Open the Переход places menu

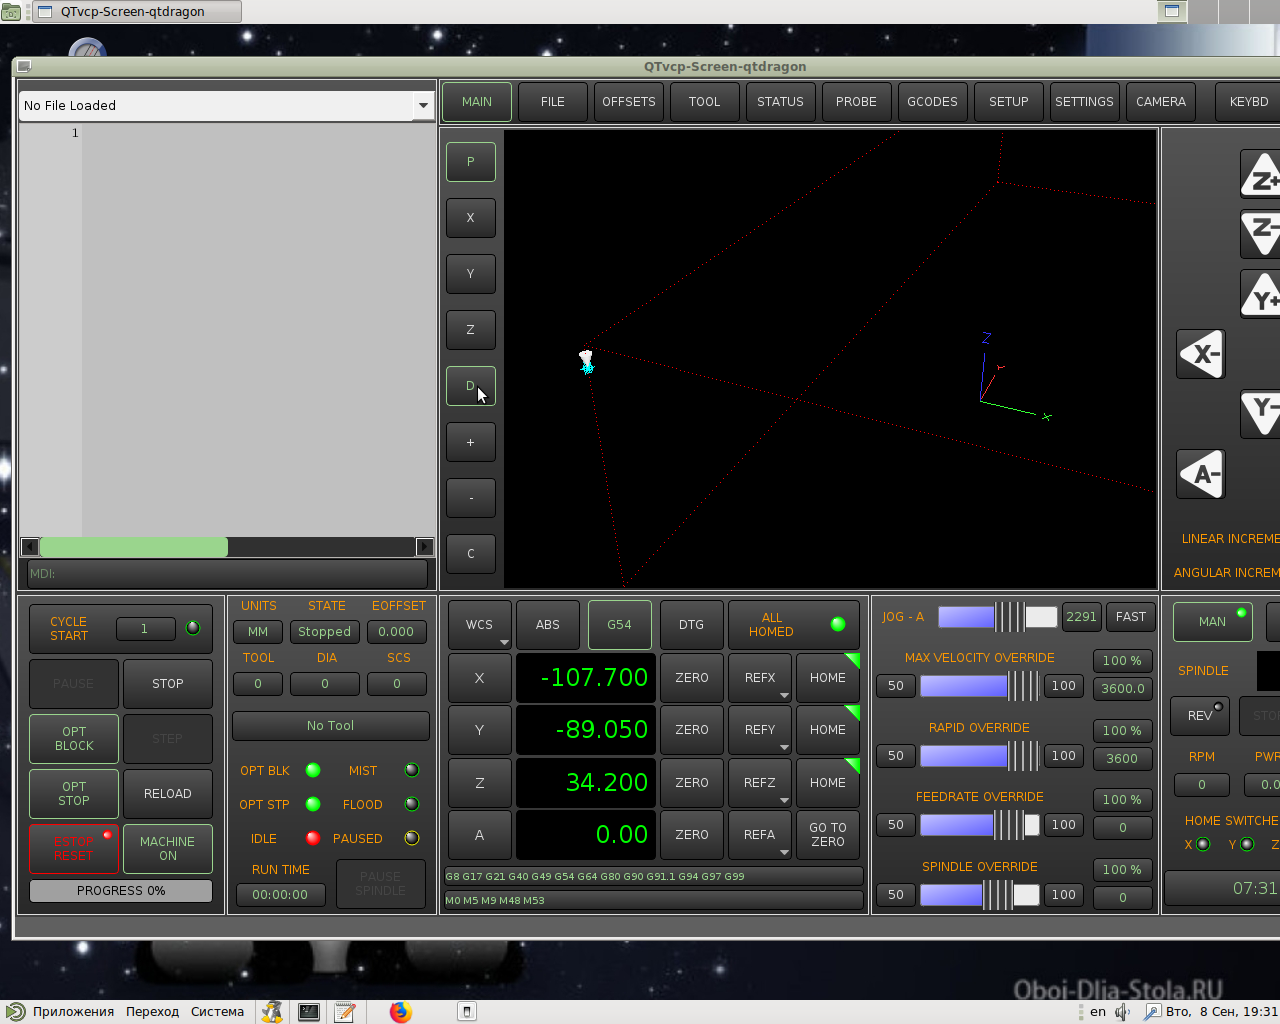pos(152,1012)
